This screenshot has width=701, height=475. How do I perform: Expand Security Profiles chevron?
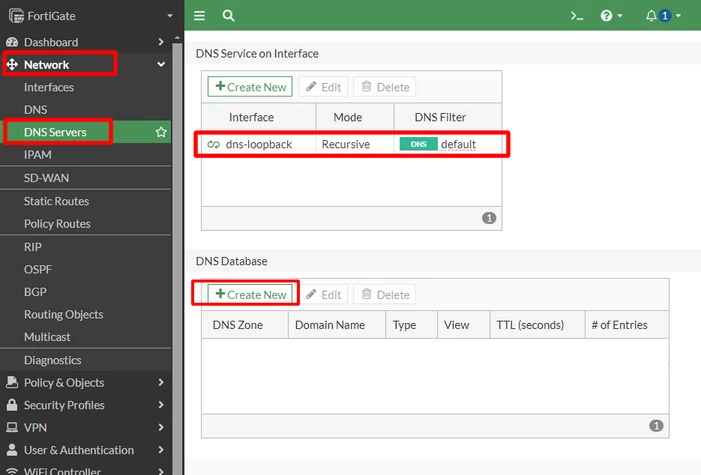[x=161, y=405]
